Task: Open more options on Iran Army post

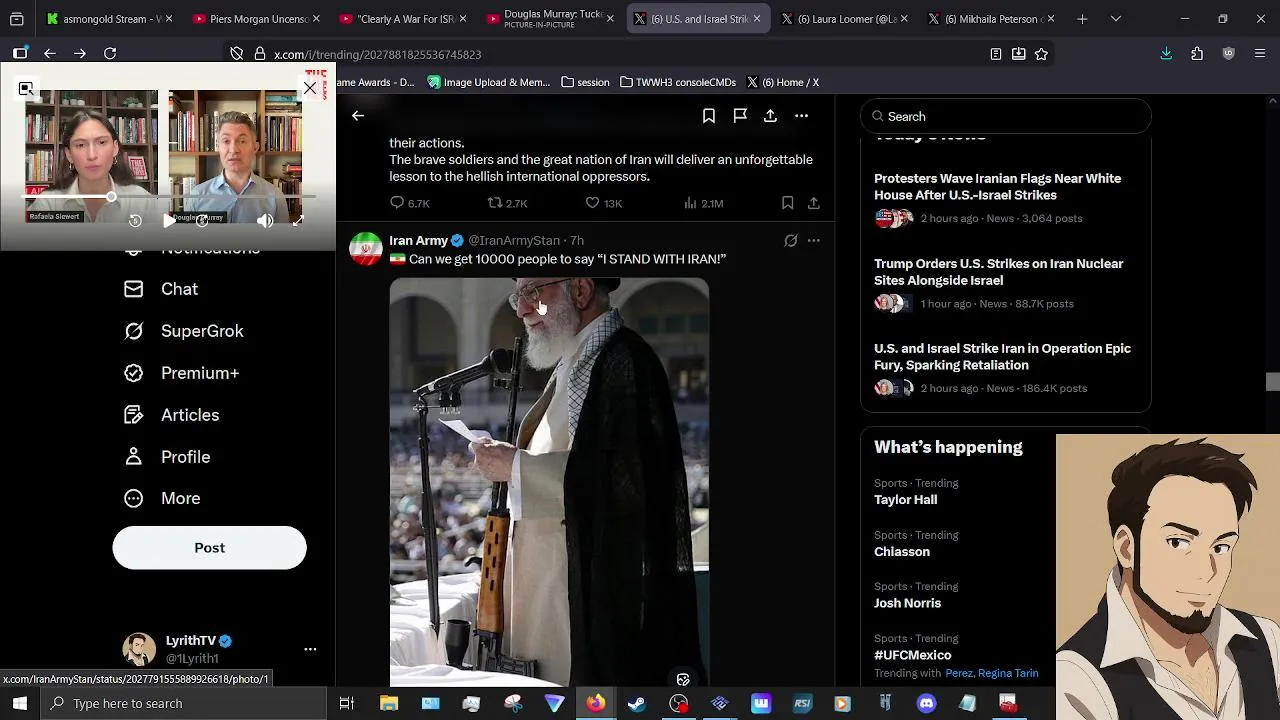Action: [x=814, y=241]
